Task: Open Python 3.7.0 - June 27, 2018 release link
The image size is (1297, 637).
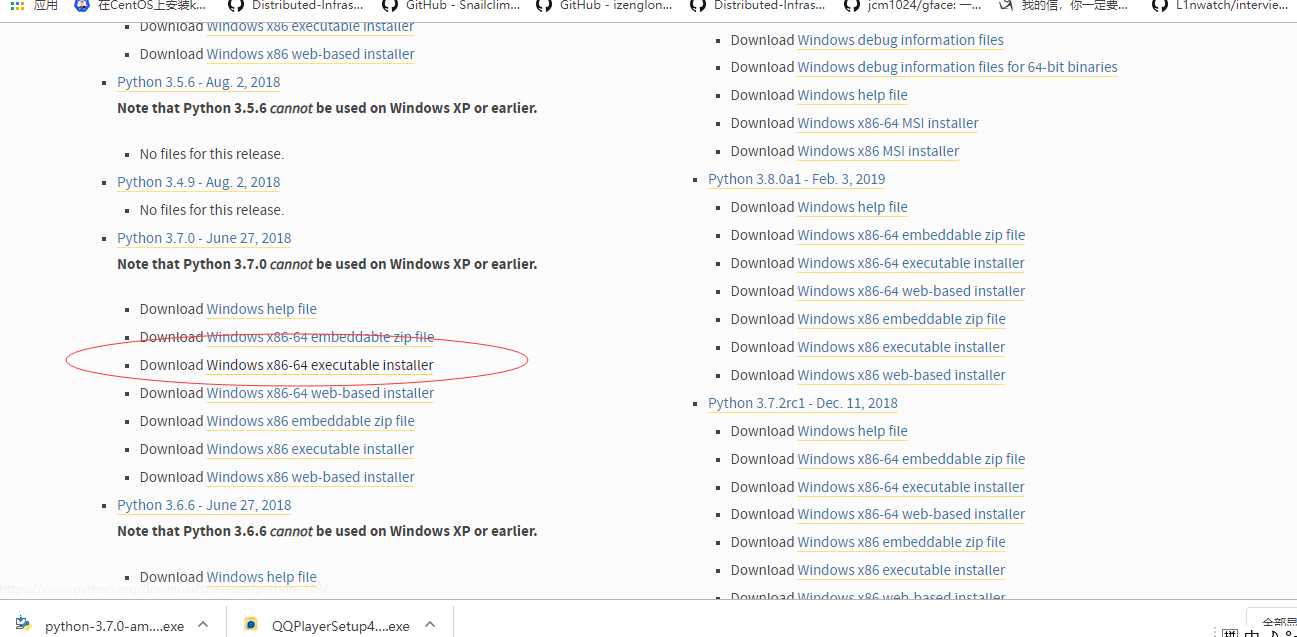Action: (x=204, y=238)
